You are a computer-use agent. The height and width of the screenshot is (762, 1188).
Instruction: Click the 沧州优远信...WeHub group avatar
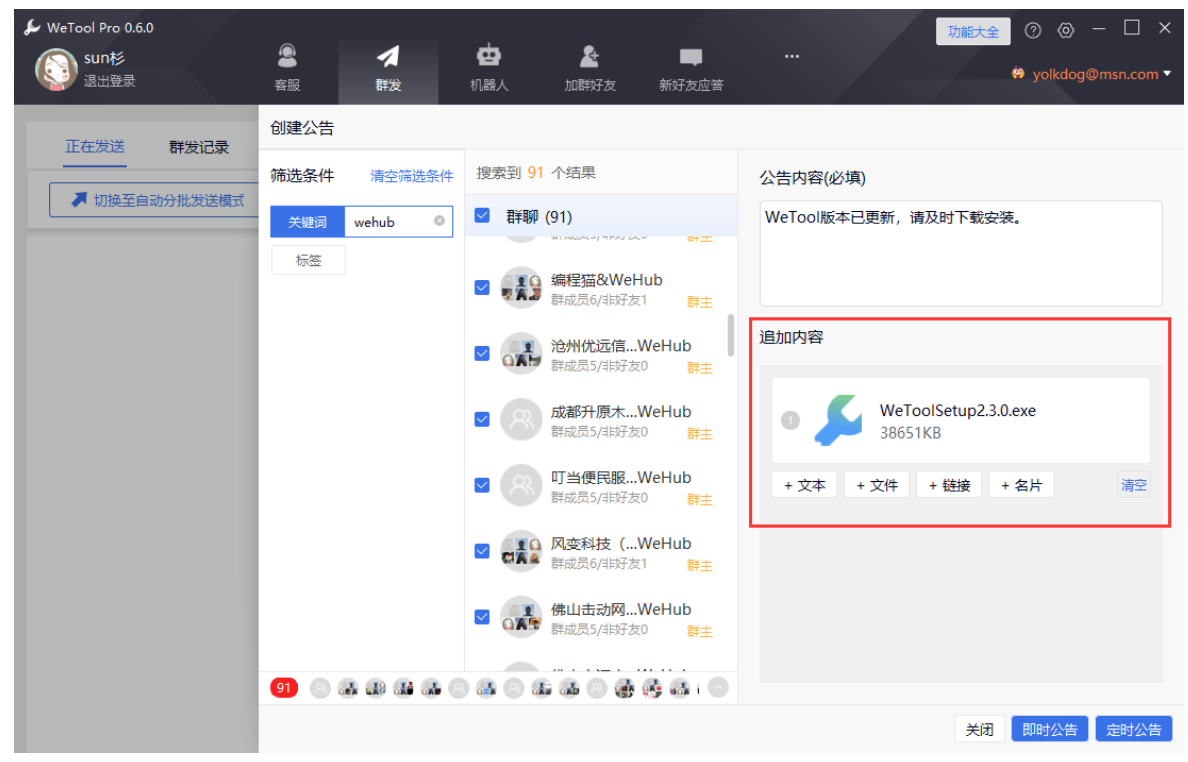pyautogui.click(x=521, y=354)
